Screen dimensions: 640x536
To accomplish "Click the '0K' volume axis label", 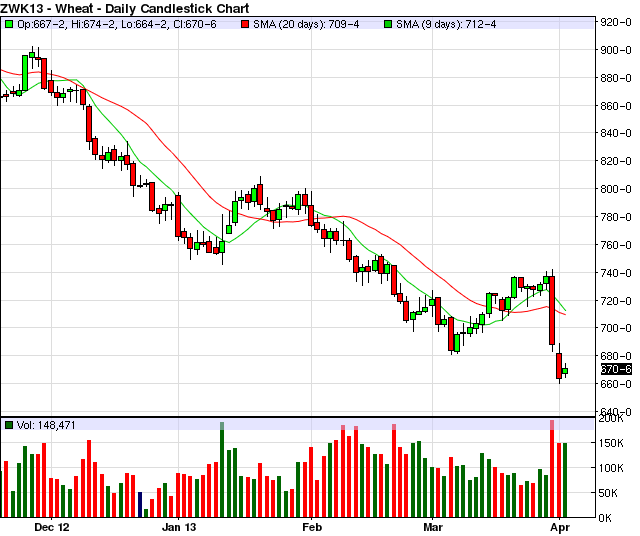I will 605,518.
